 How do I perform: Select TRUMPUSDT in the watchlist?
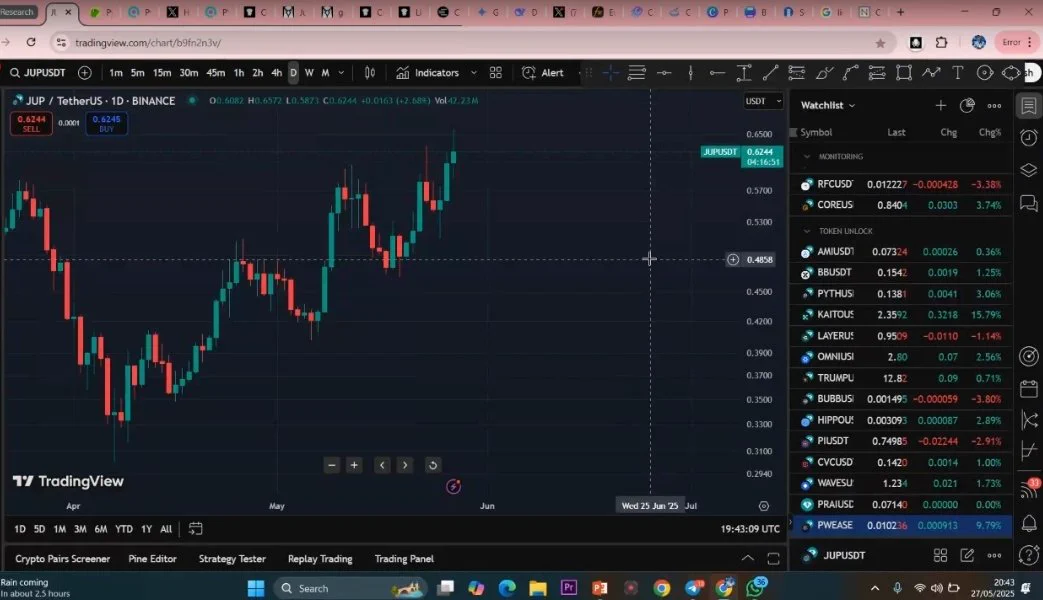tap(901, 378)
